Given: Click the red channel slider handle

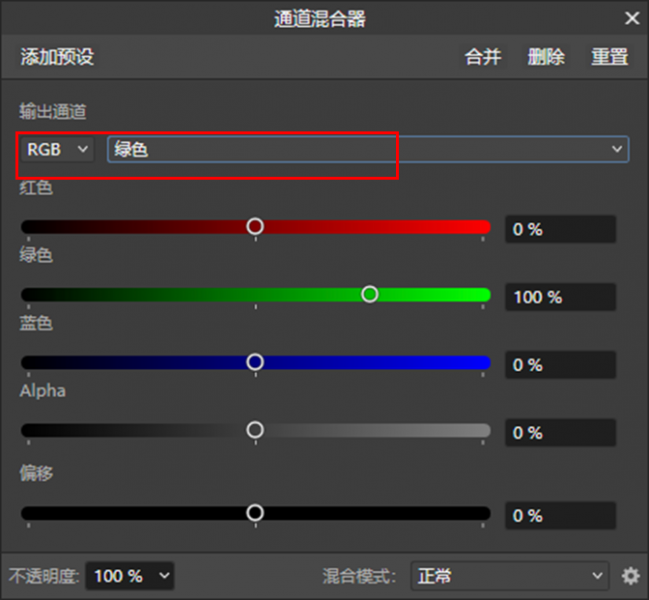Looking at the screenshot, I should click(255, 226).
